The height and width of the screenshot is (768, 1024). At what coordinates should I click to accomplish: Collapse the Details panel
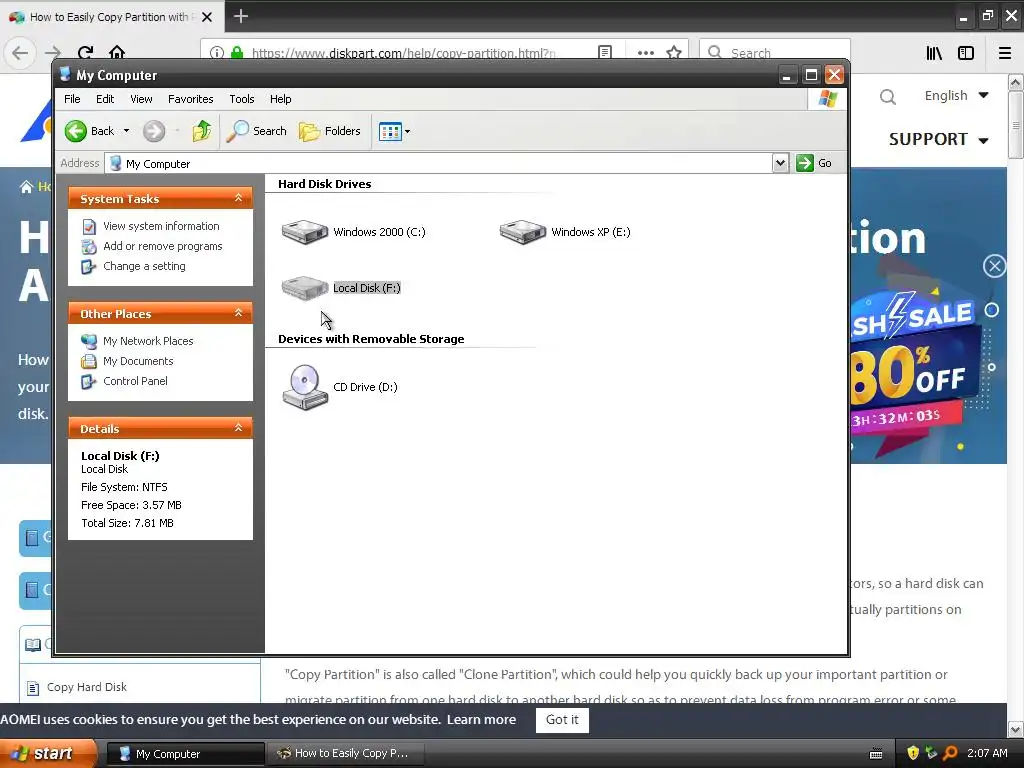(238, 428)
